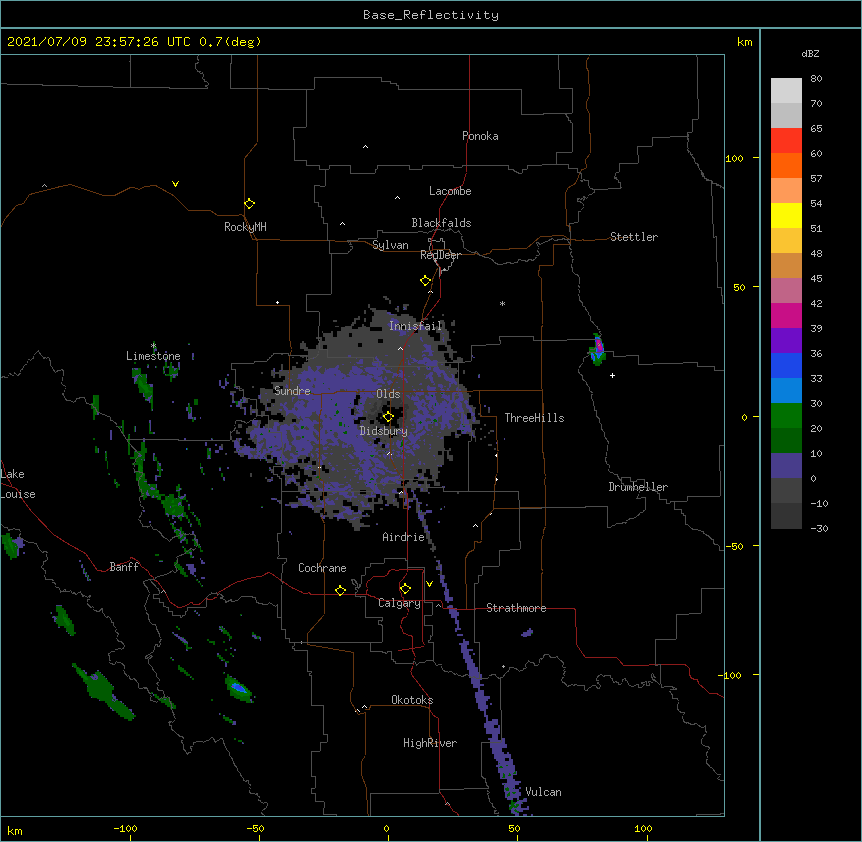This screenshot has width=862, height=842.
Task: Click the RockyMH label
Action: 245,227
